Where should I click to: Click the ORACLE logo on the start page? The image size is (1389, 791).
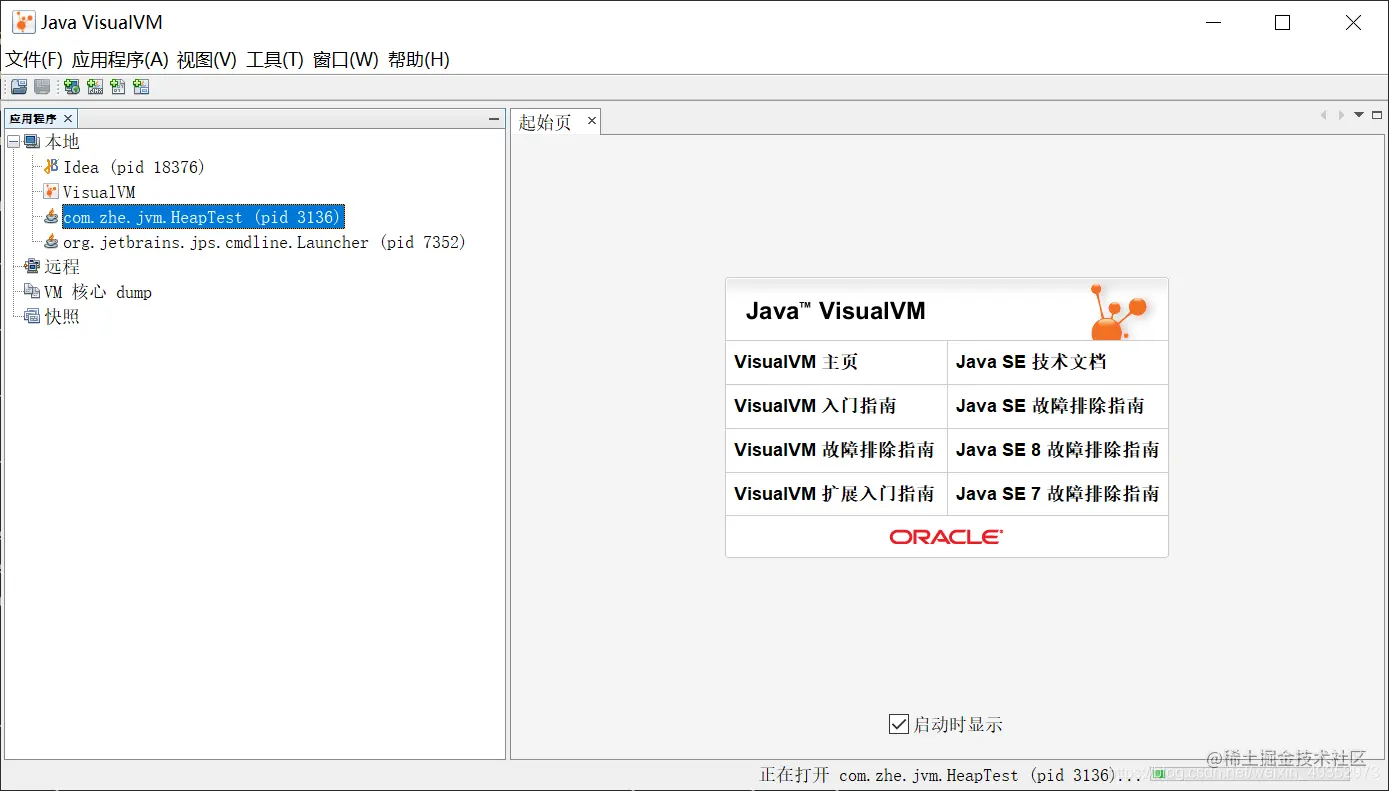(x=946, y=537)
